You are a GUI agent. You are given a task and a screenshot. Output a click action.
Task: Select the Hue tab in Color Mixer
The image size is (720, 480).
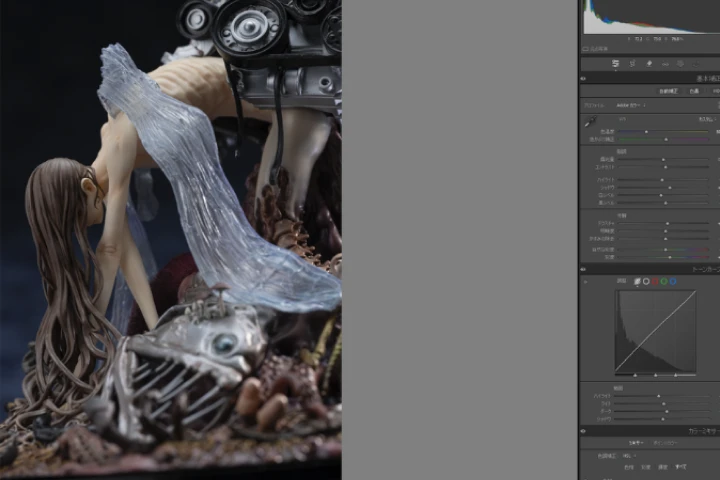pyautogui.click(x=629, y=467)
